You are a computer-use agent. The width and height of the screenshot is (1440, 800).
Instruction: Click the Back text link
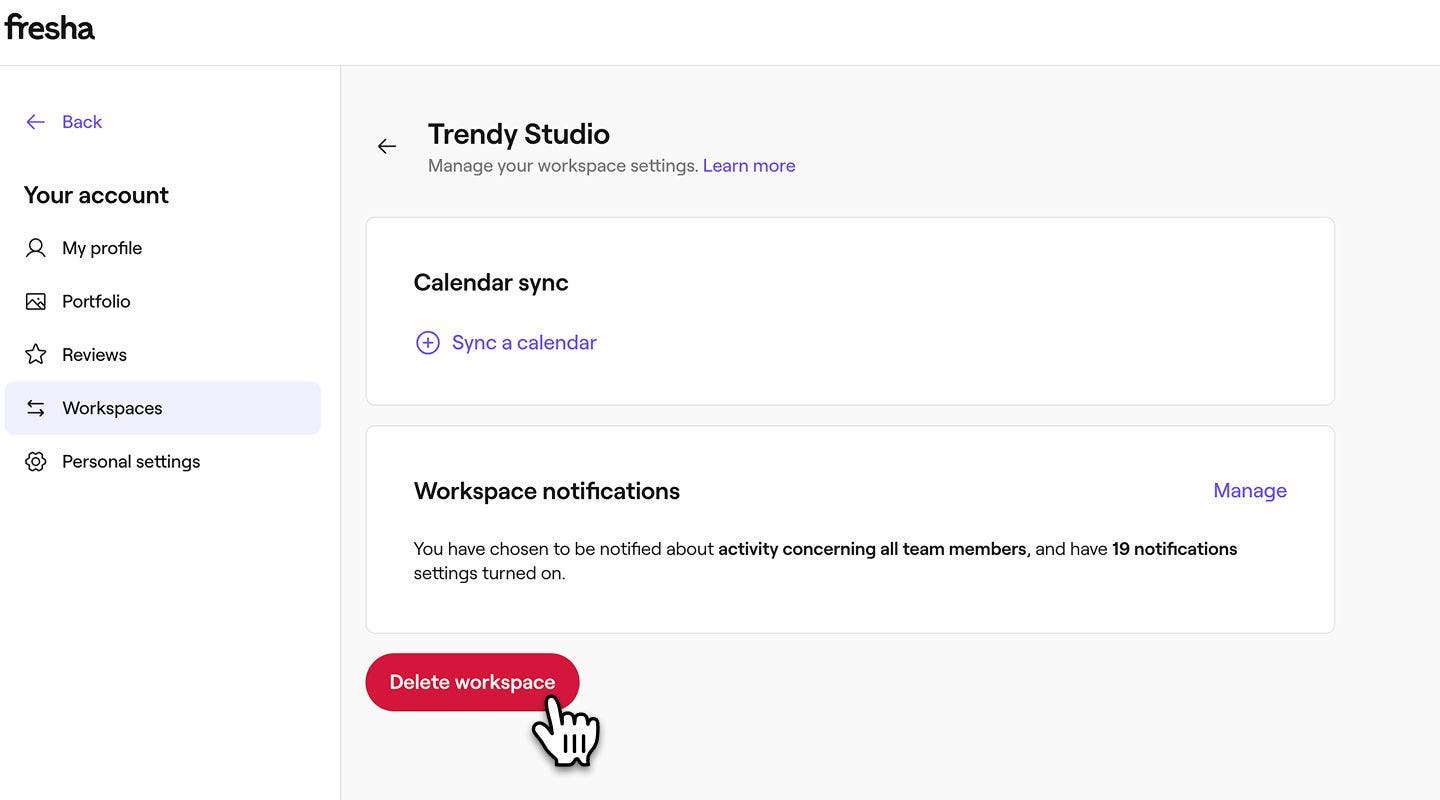pyautogui.click(x=82, y=122)
